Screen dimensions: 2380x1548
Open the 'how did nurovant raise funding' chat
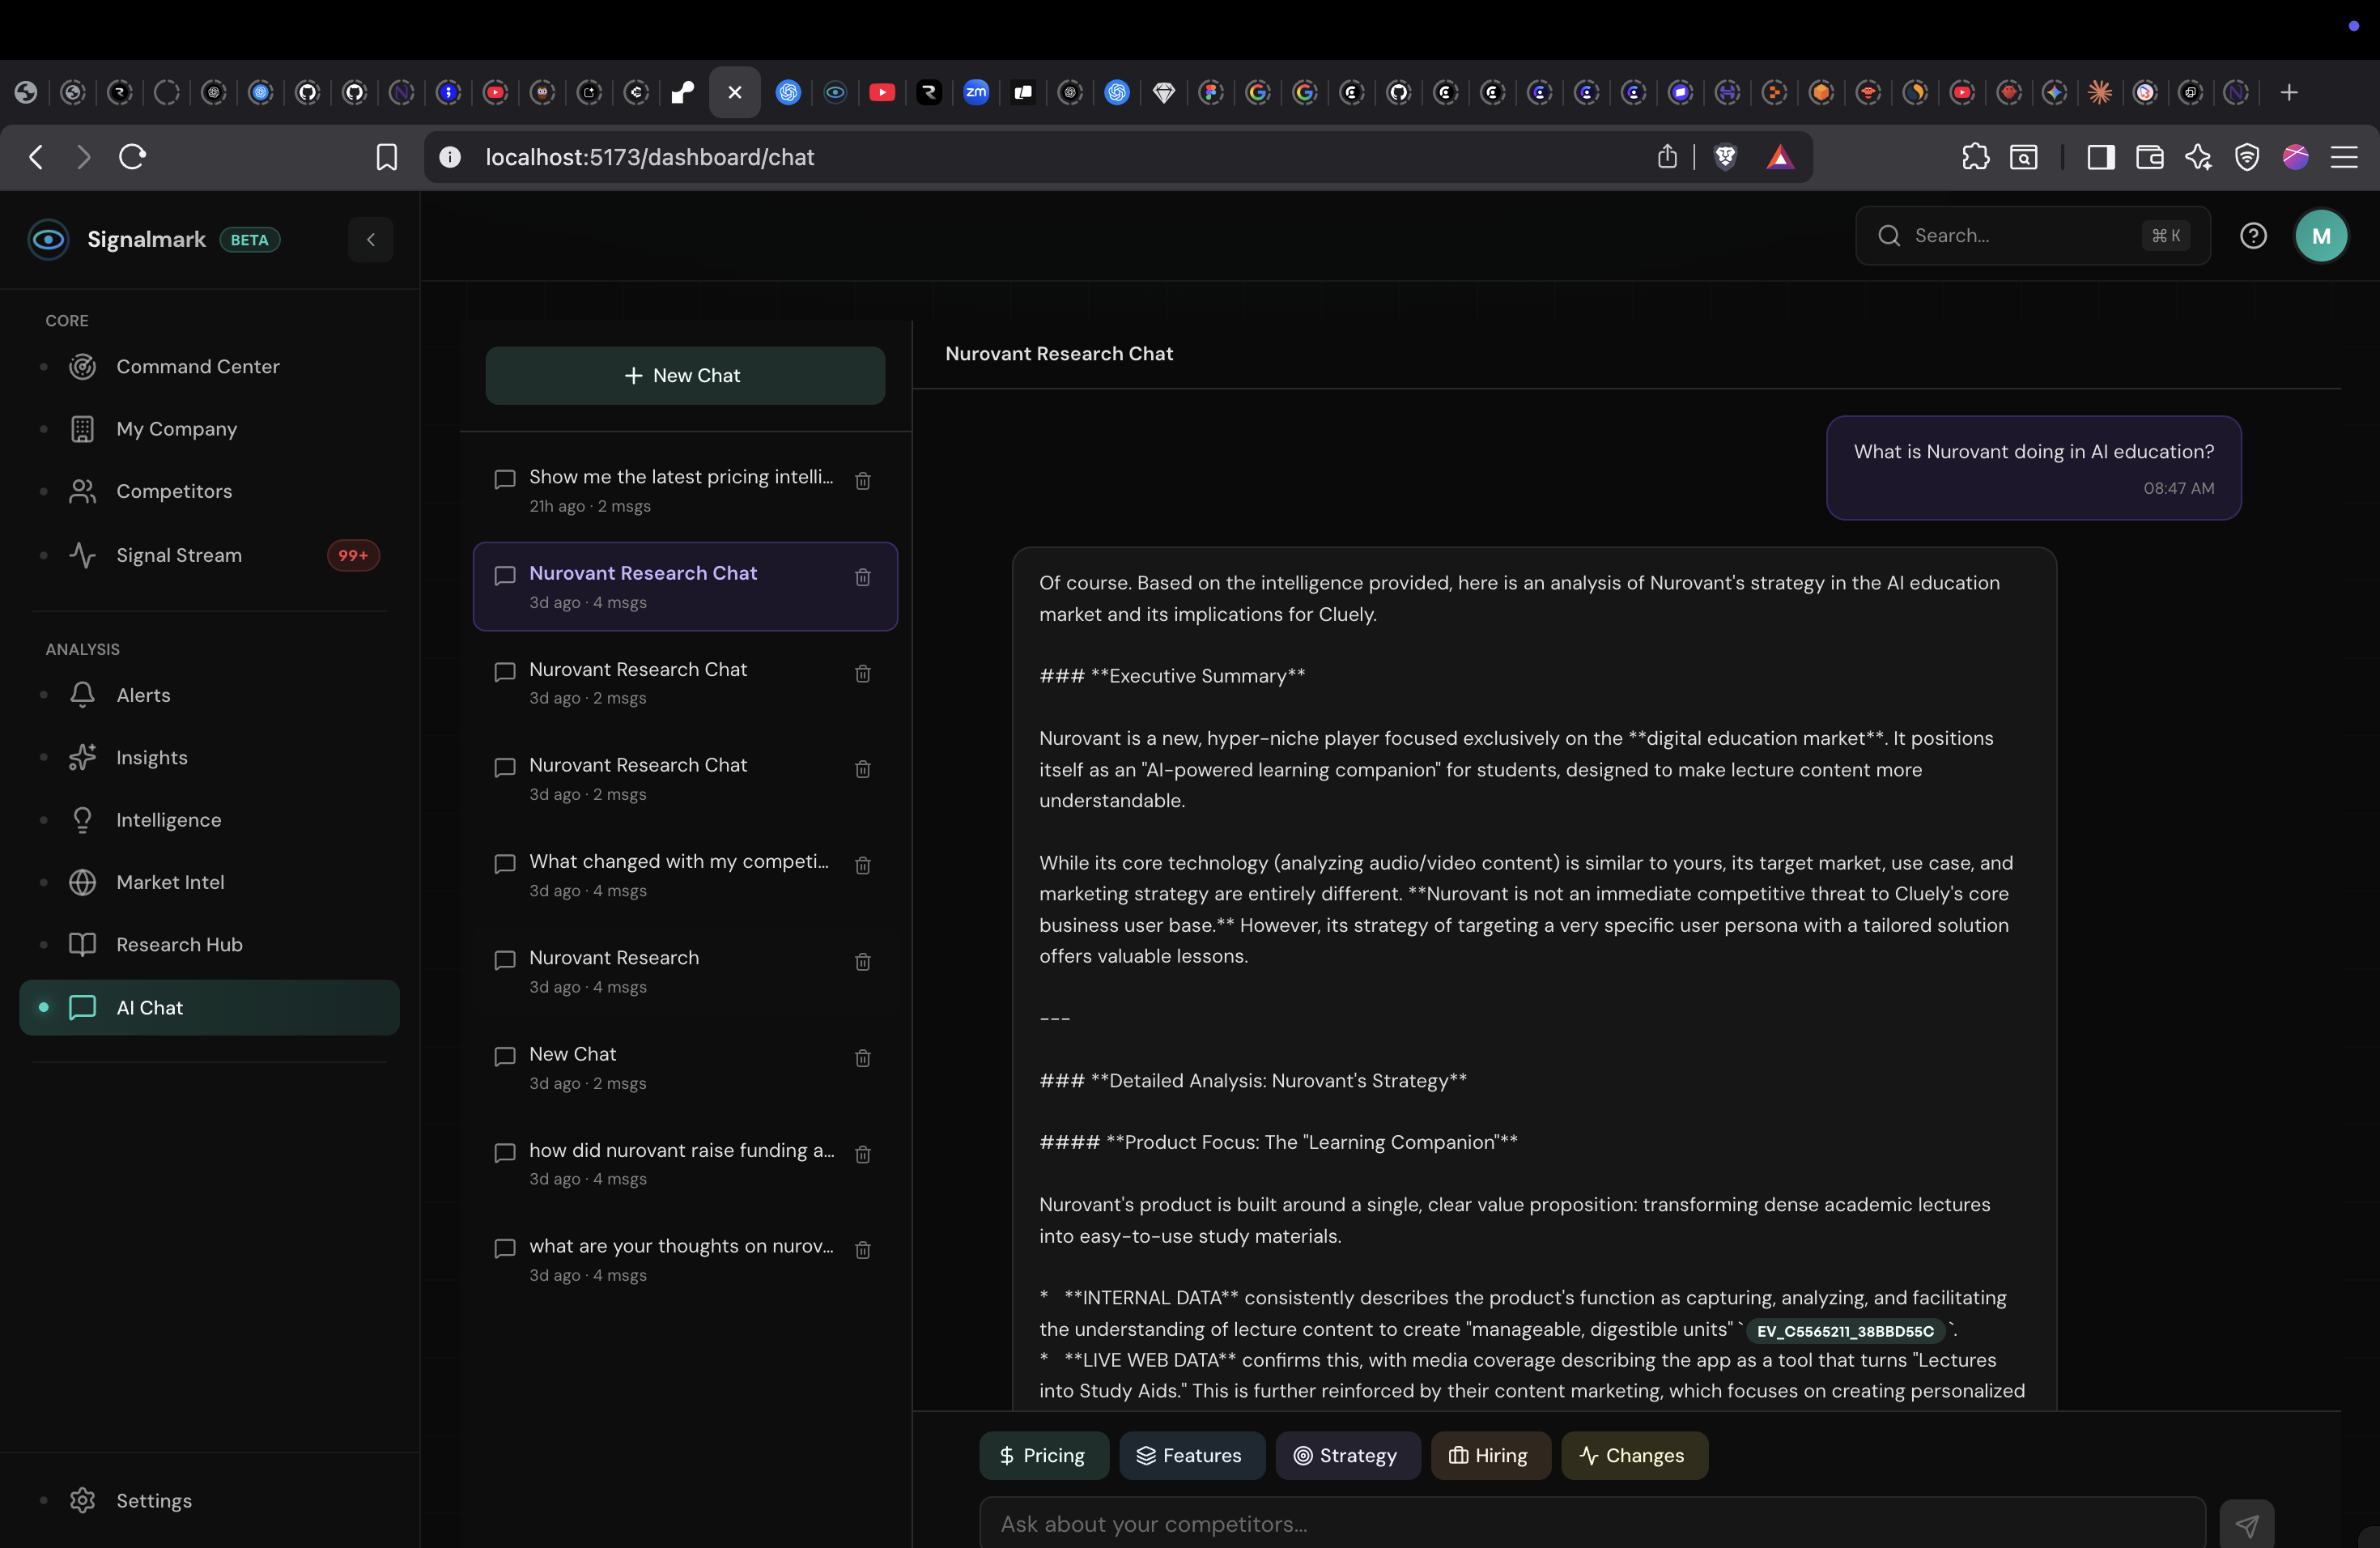[x=680, y=1151]
